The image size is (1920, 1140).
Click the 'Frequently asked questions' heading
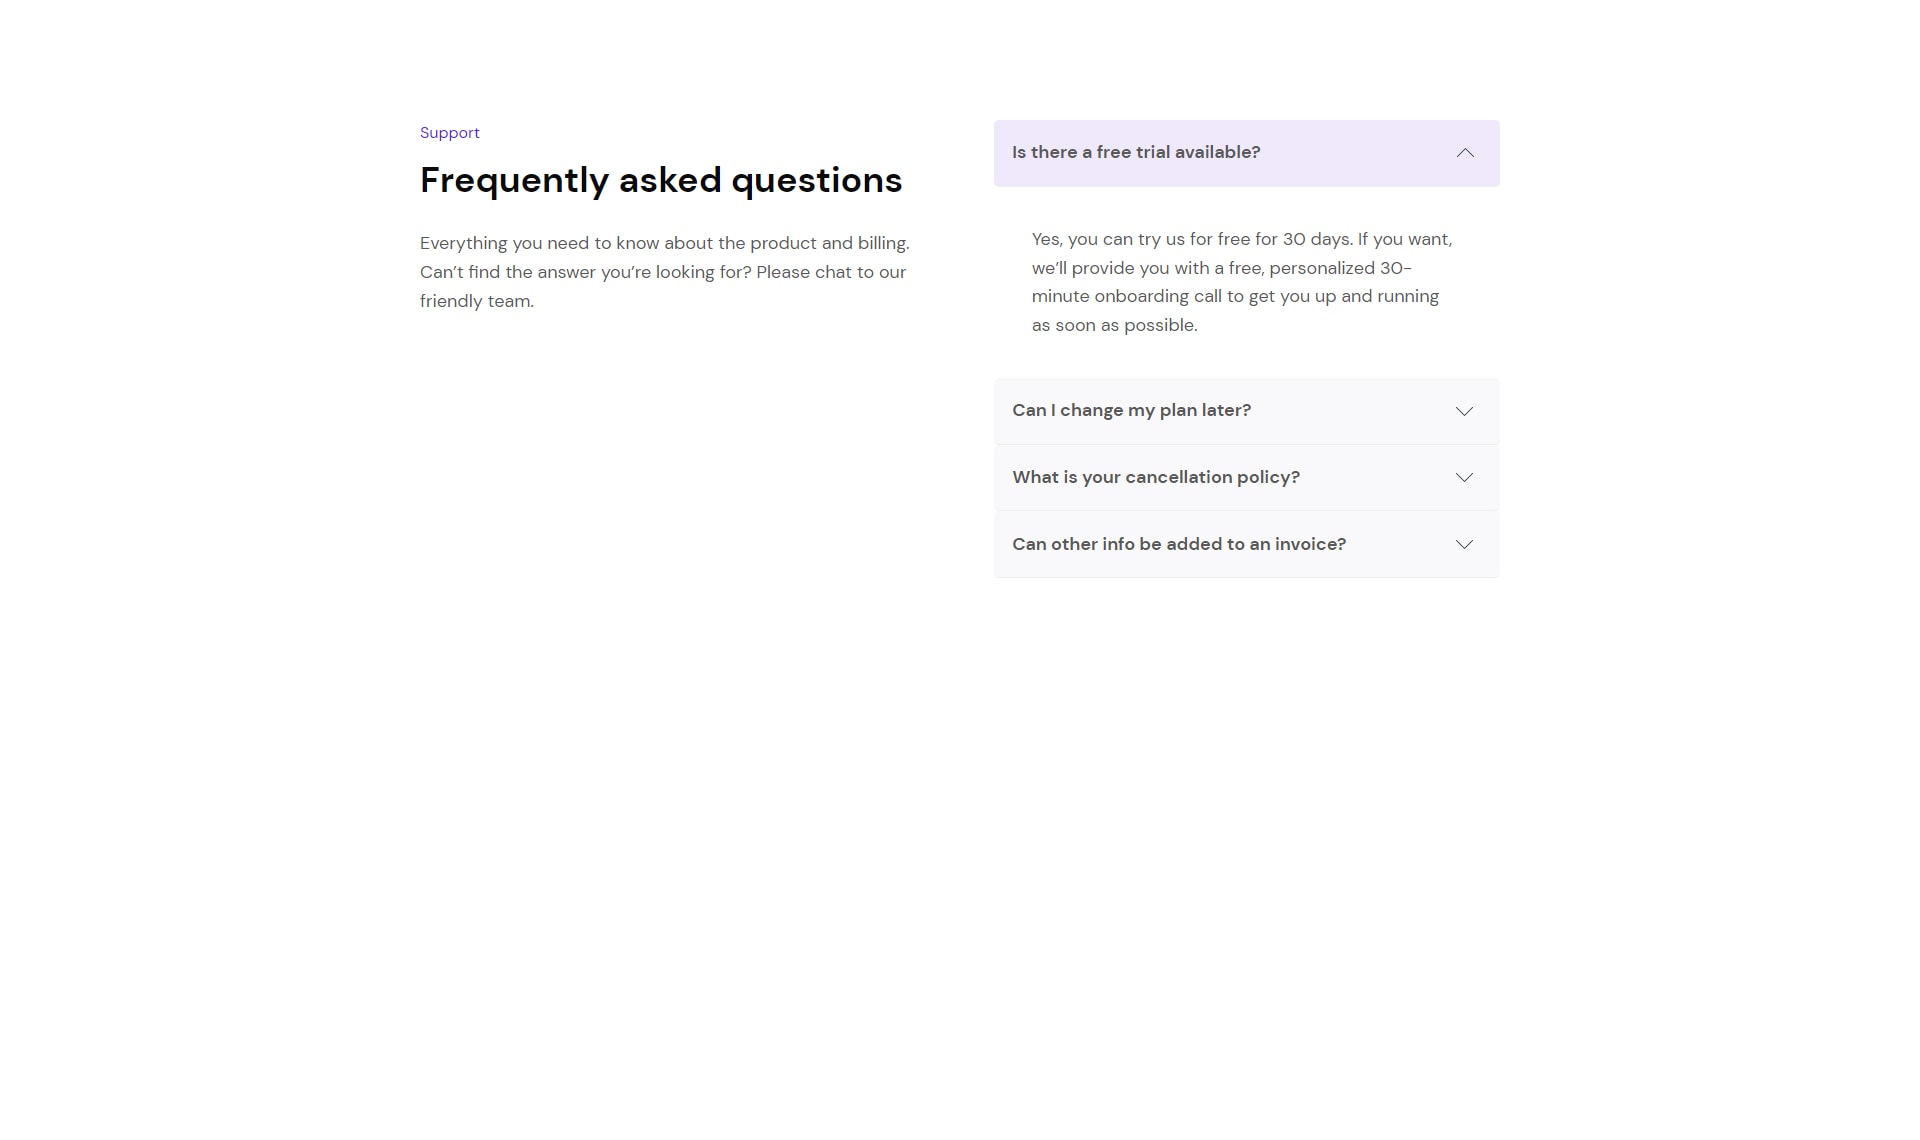661,180
